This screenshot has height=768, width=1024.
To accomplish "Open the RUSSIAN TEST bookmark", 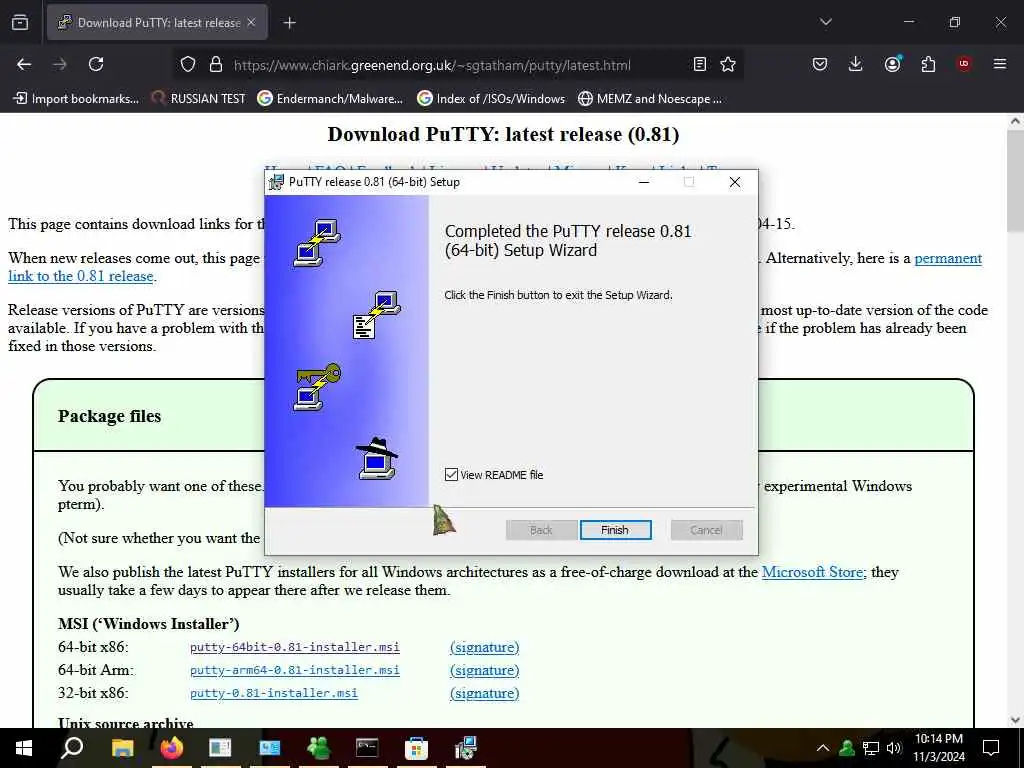I will tap(199, 99).
